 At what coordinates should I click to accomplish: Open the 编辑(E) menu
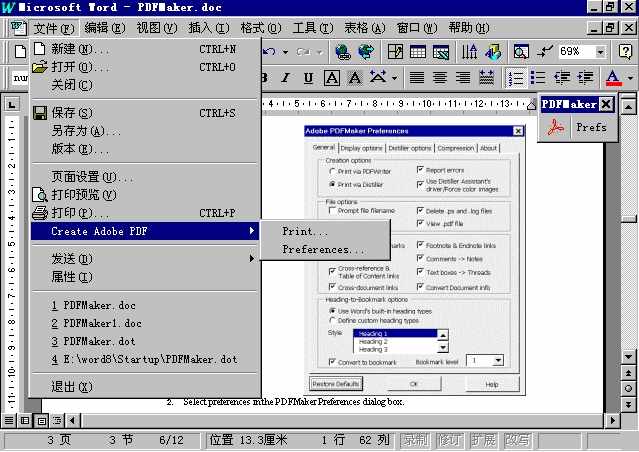(x=105, y=28)
